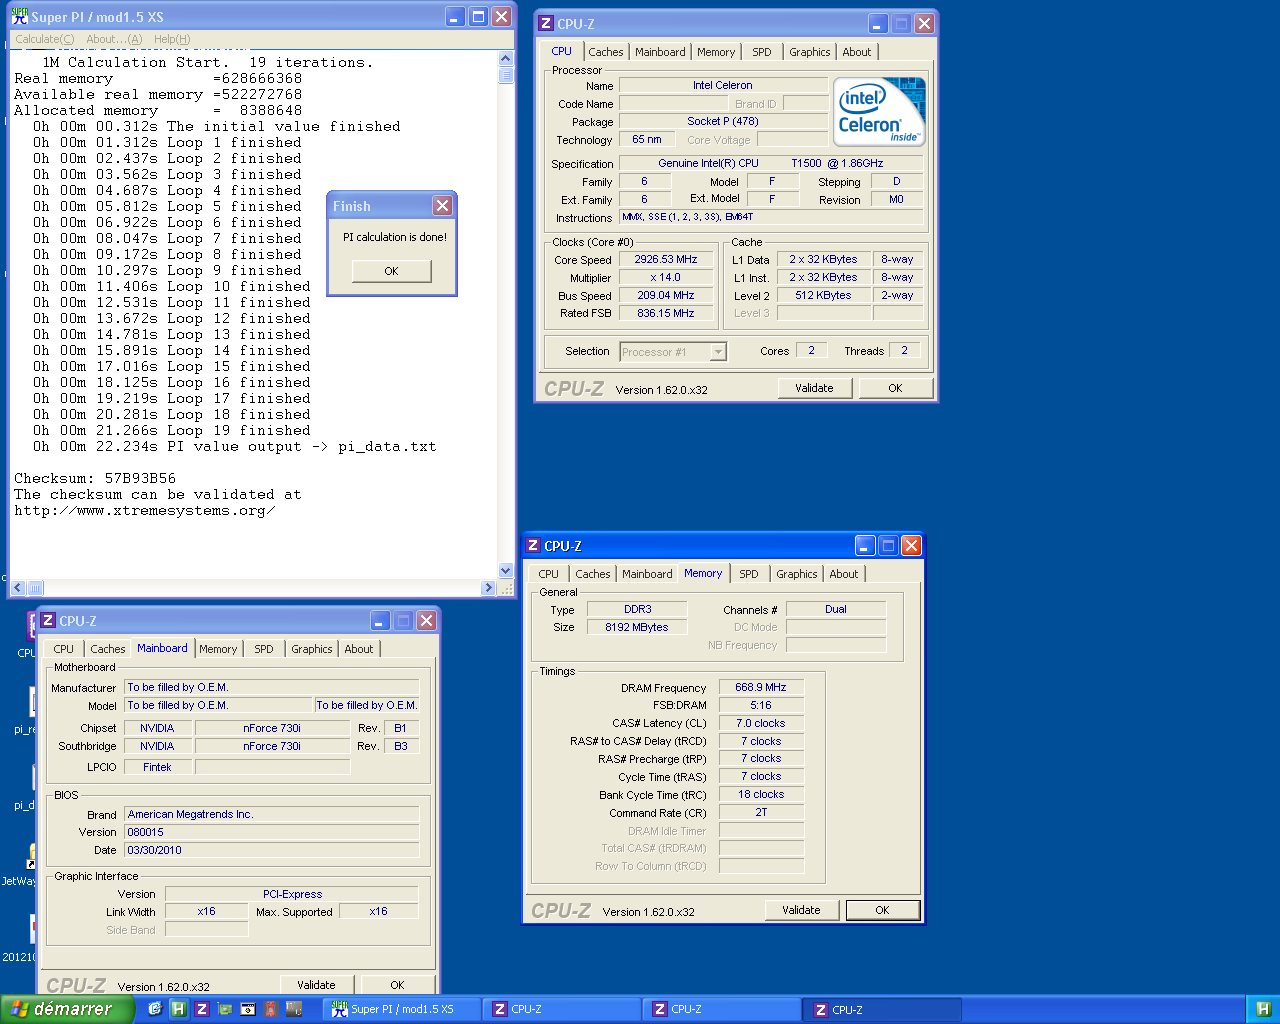Minimize the top CPU-Z window

(x=878, y=23)
